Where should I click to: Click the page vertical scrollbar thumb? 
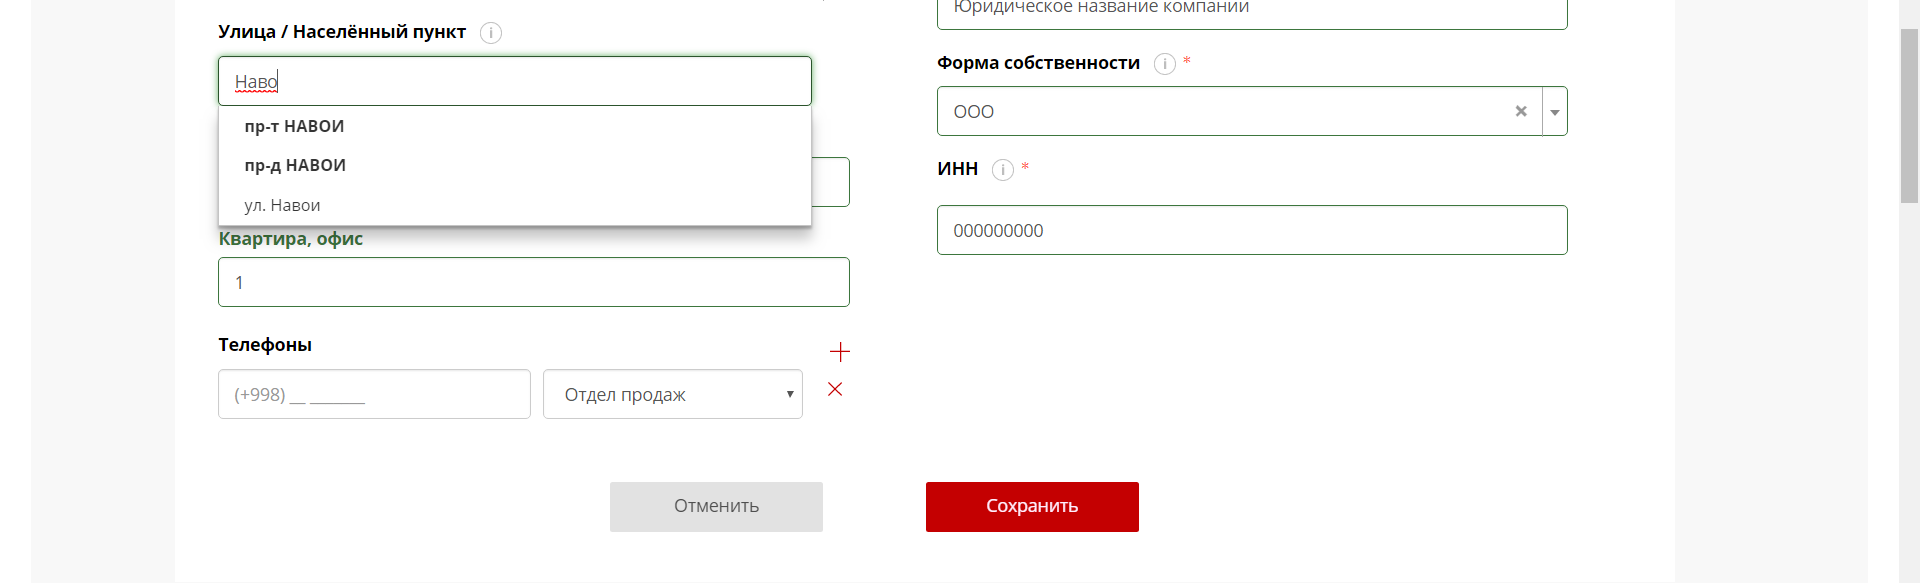pos(1909,115)
